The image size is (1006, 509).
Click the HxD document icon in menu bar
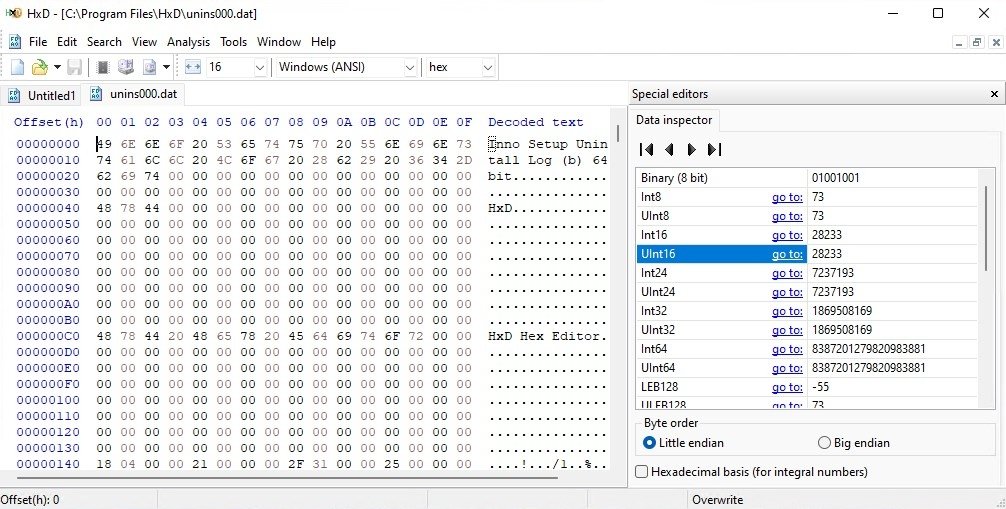point(15,42)
